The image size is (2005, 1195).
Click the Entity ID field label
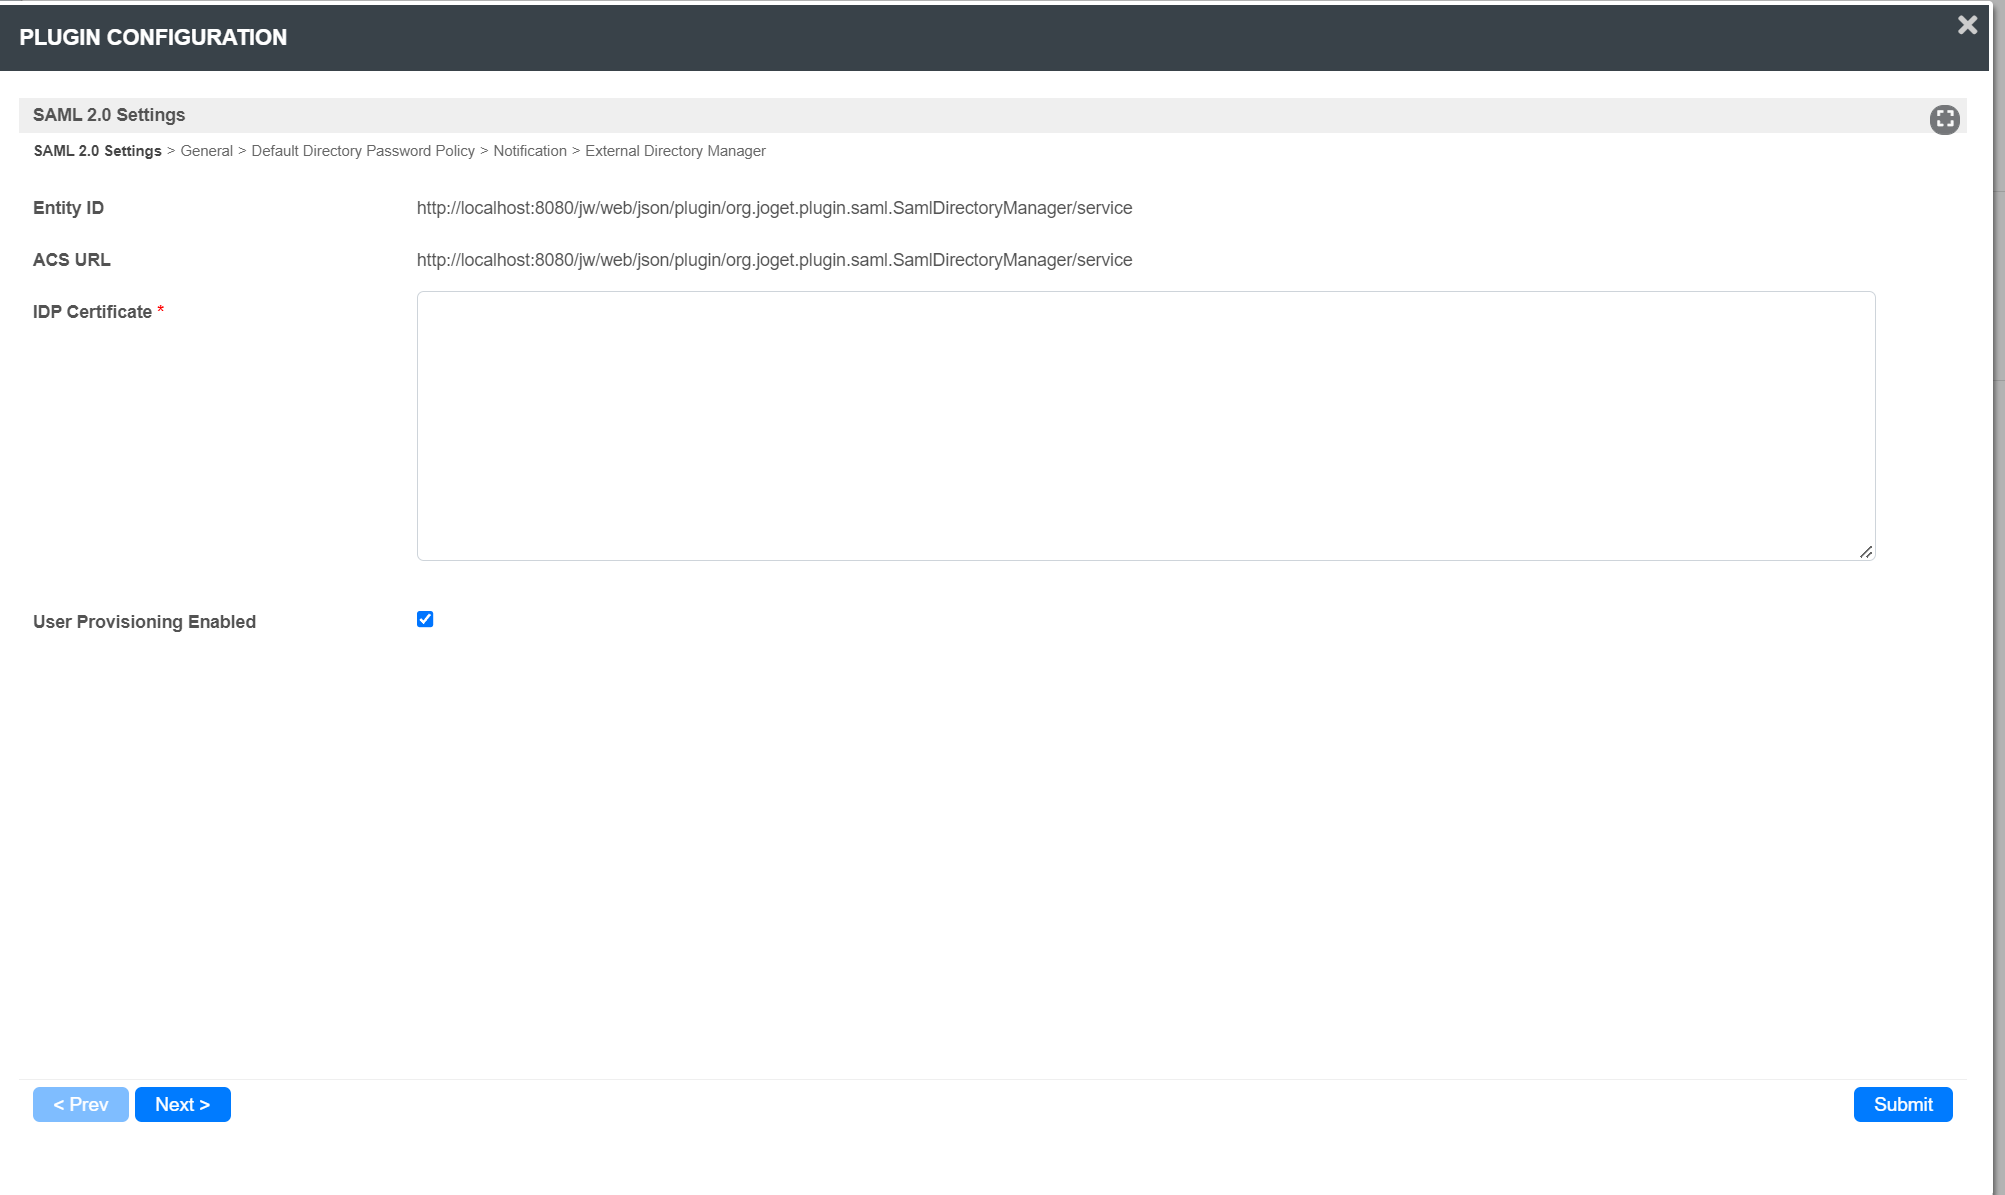[x=68, y=208]
